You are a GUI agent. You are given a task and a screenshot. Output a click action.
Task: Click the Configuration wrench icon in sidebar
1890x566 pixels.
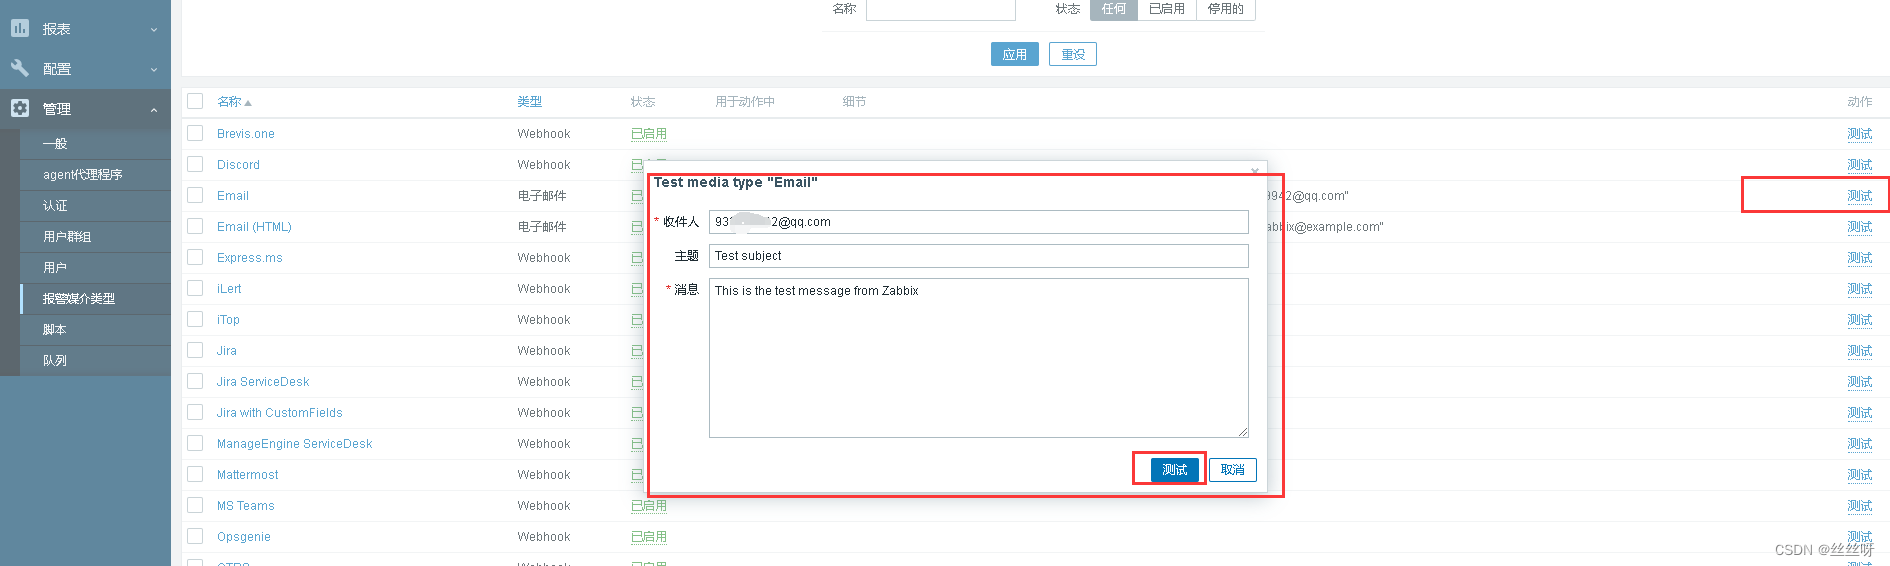(20, 69)
